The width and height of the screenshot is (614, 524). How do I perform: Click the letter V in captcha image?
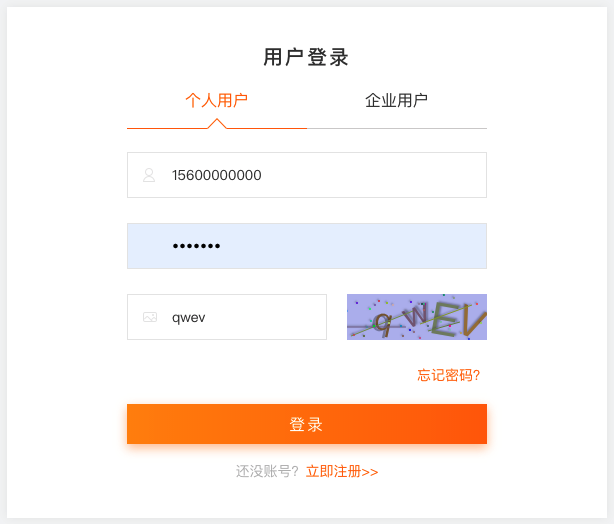472,321
